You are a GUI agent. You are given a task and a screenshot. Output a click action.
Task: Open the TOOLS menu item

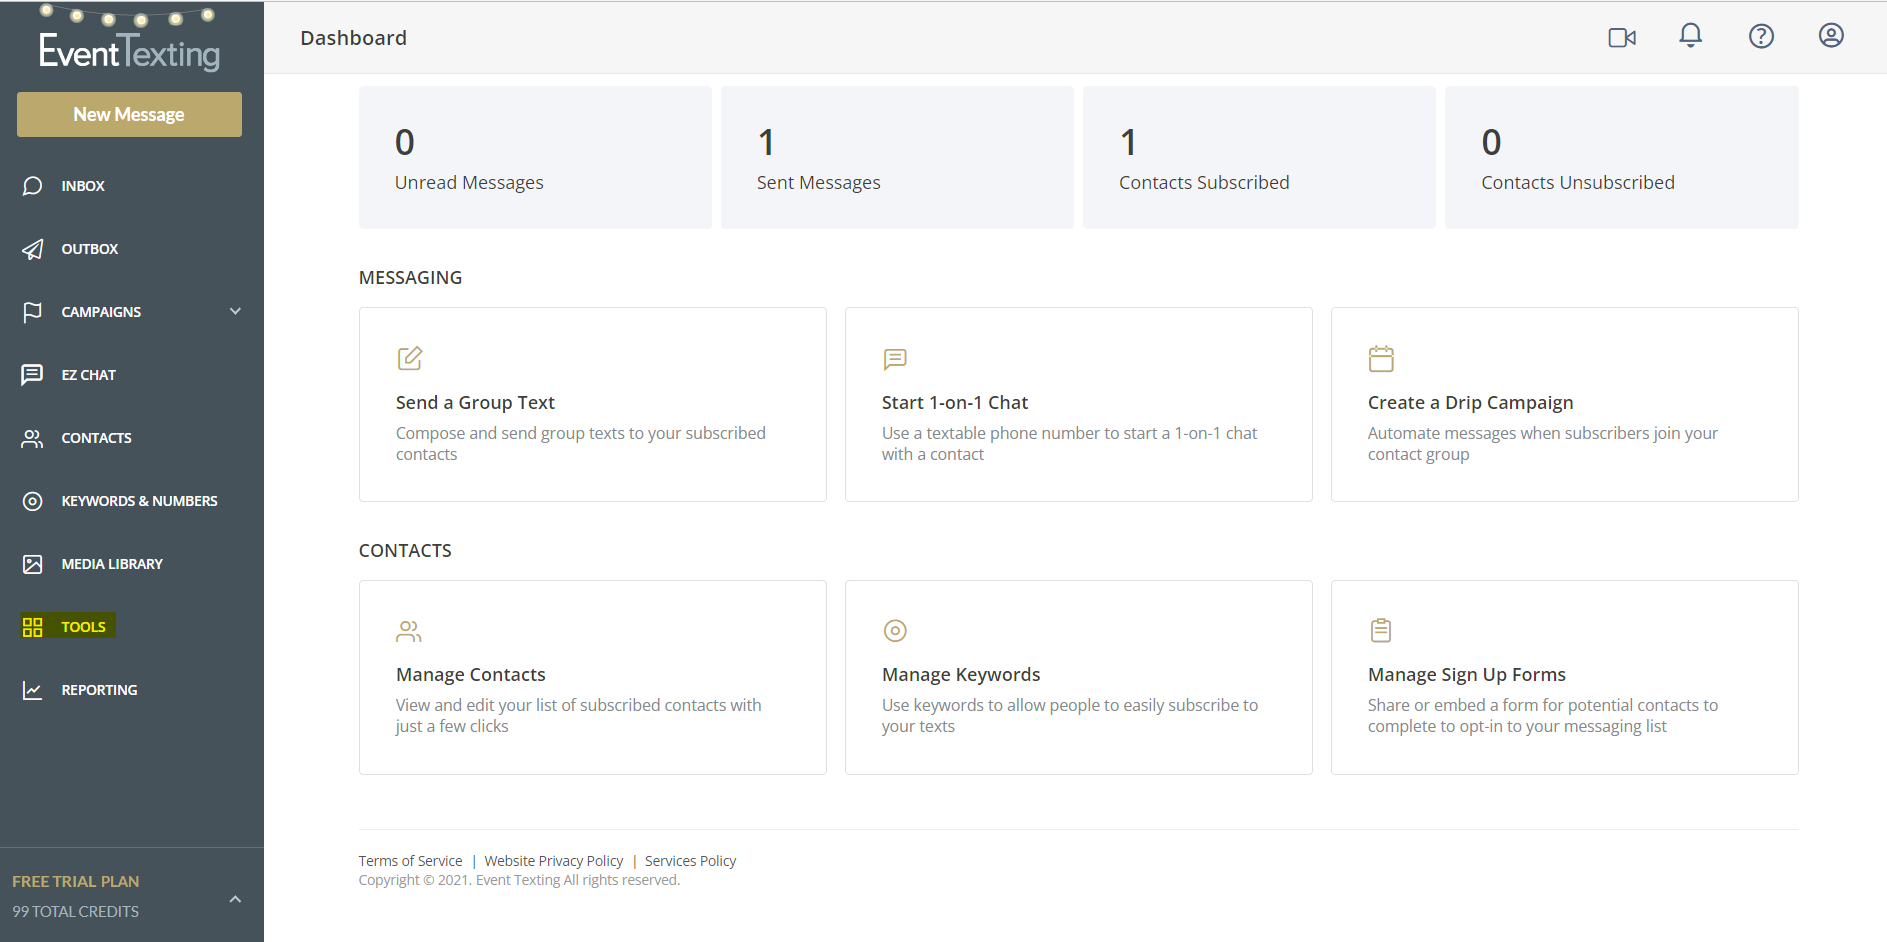click(84, 627)
